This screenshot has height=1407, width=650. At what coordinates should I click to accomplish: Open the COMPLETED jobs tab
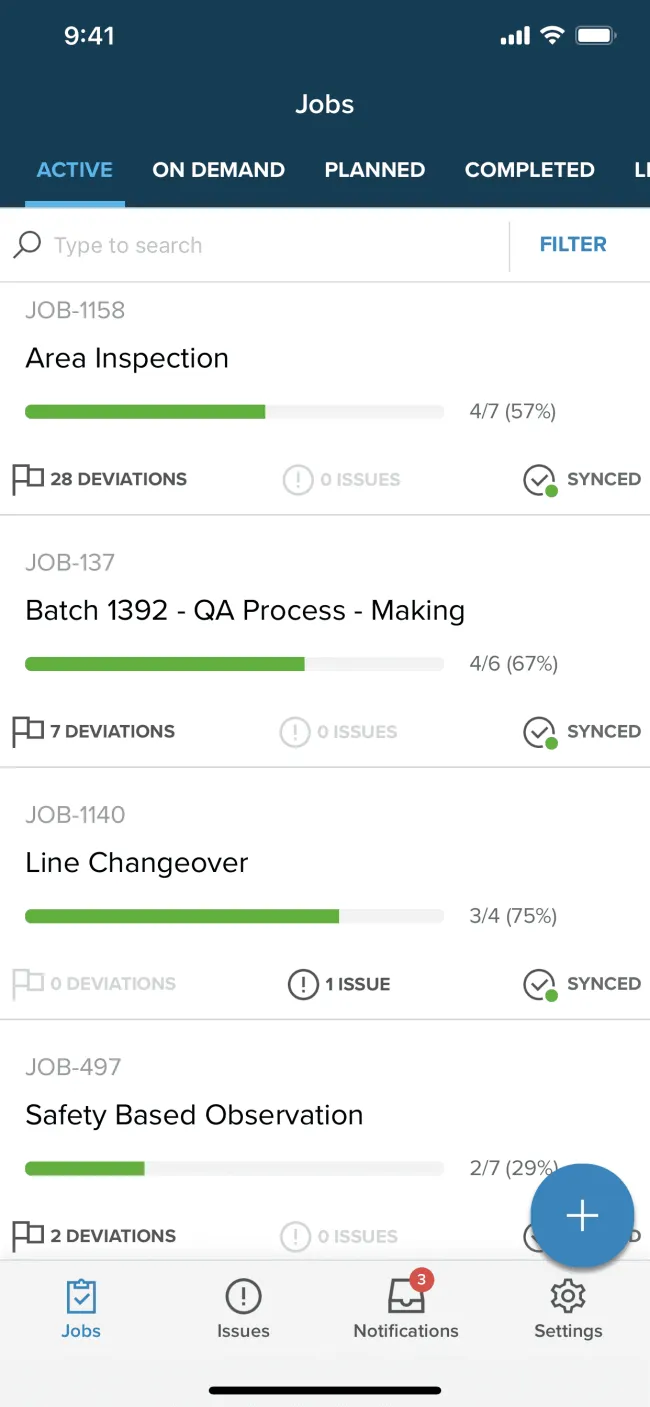(x=530, y=170)
